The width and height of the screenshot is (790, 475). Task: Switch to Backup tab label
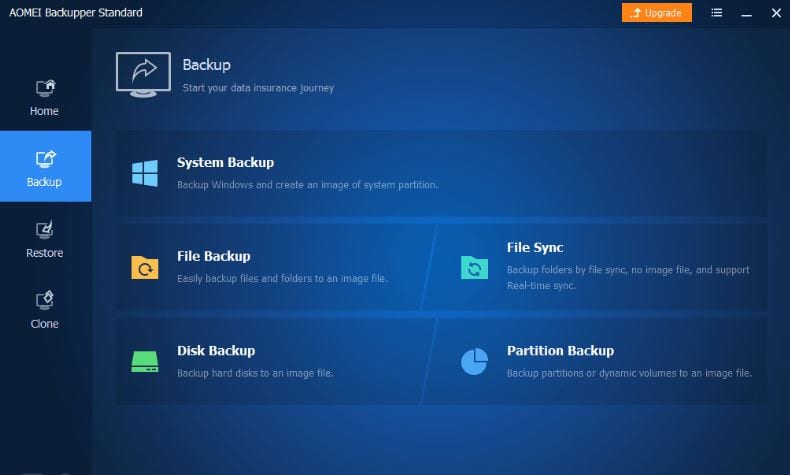44,182
